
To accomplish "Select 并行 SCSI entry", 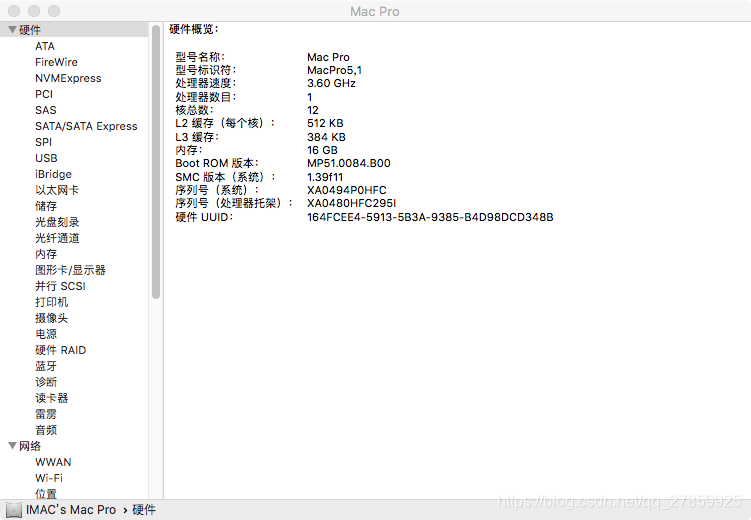I will (60, 286).
